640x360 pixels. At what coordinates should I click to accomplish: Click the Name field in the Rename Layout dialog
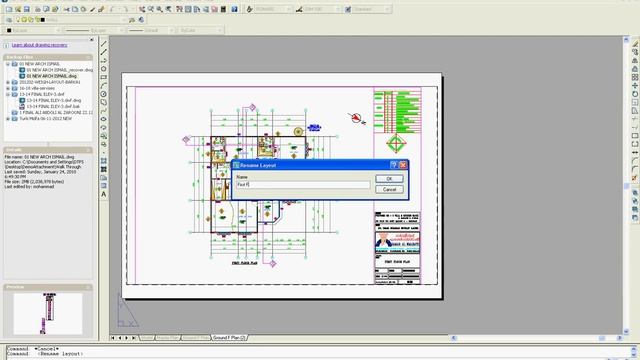[303, 184]
